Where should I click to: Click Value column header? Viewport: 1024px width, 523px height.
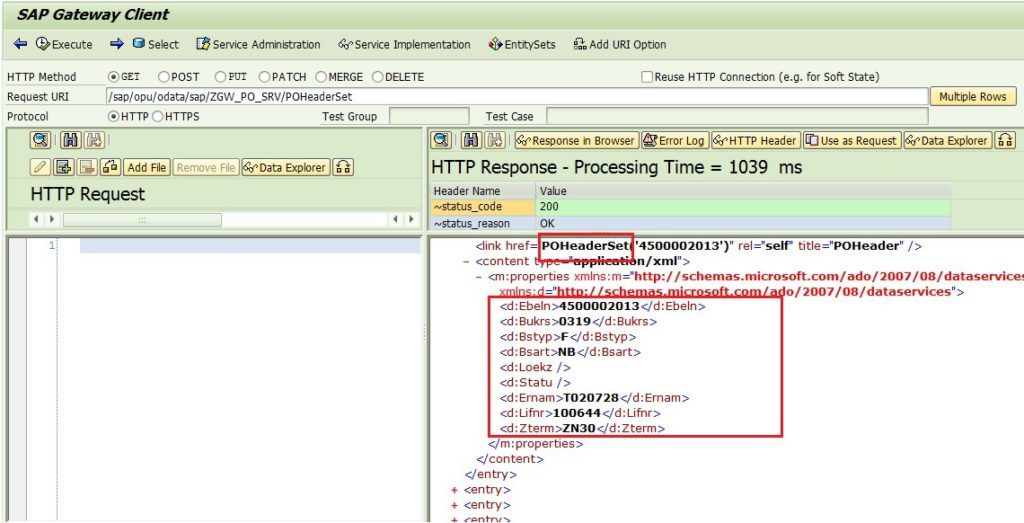743,191
